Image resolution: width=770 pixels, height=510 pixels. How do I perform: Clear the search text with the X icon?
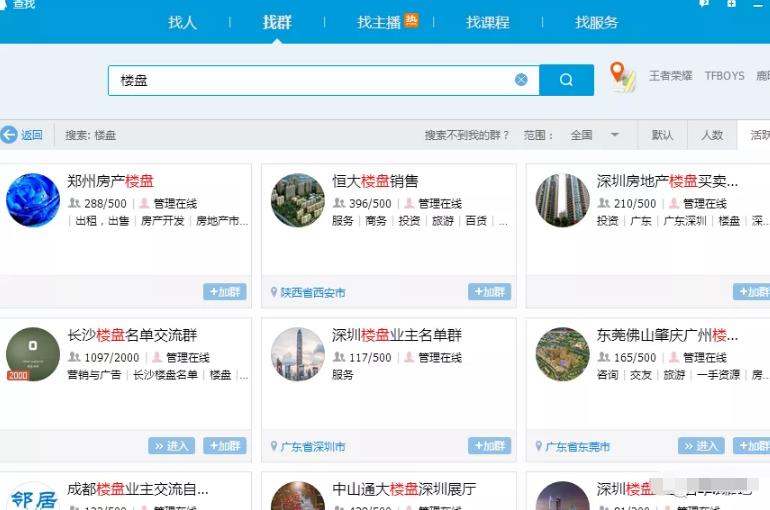coord(521,80)
